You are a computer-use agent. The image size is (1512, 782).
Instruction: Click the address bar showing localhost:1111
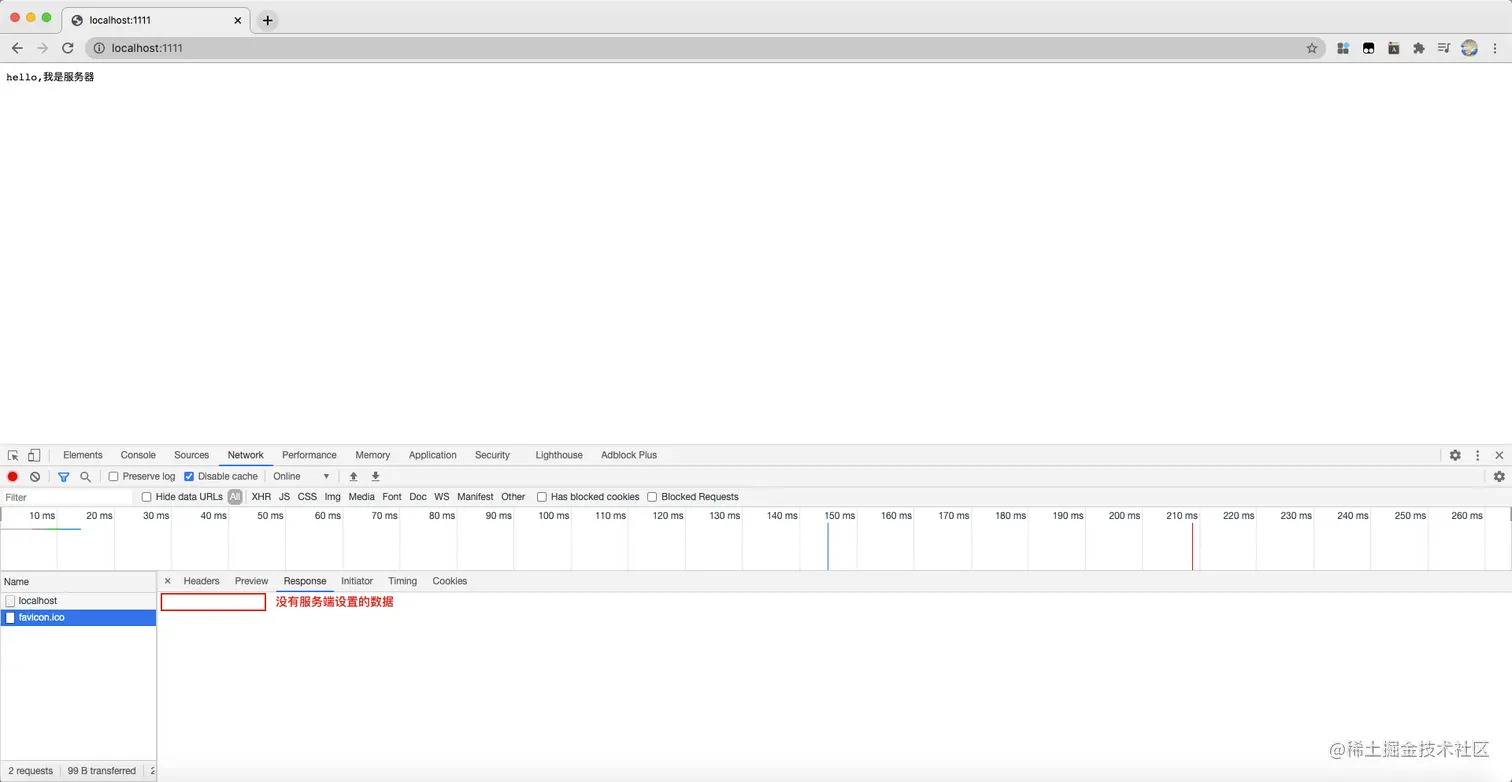(x=705, y=48)
